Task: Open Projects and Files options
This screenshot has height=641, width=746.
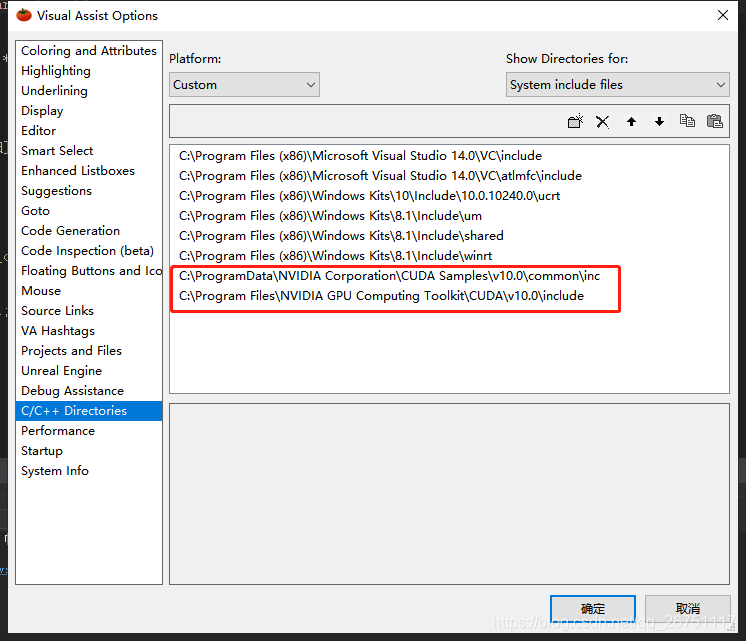Action: (89, 351)
